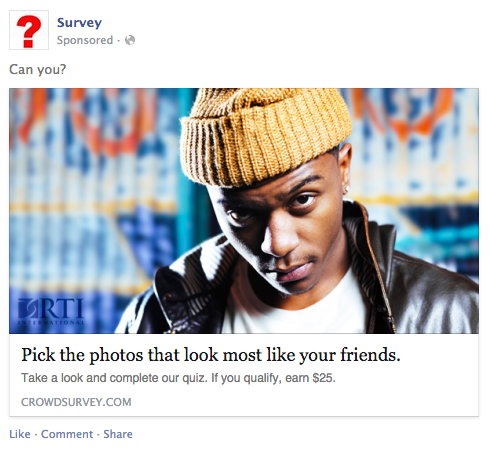Click the globe public audience icon
490x451 pixels.
130,40
